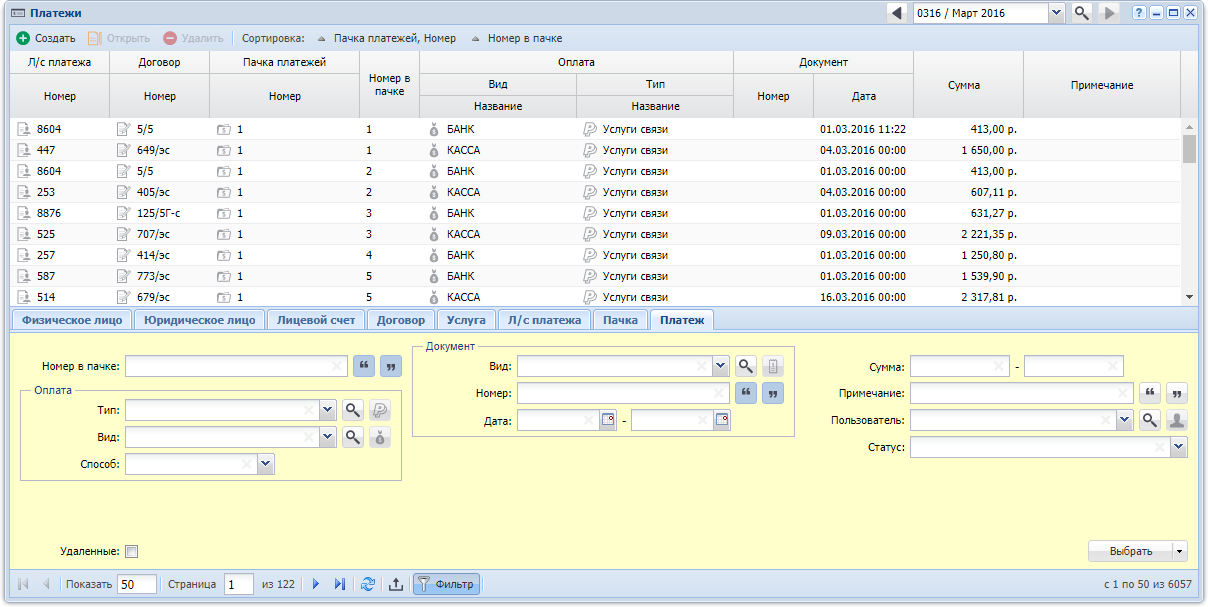Click the date 16.03.2016 00:00
Viewport: 1208px width, 607px height.
[863, 297]
